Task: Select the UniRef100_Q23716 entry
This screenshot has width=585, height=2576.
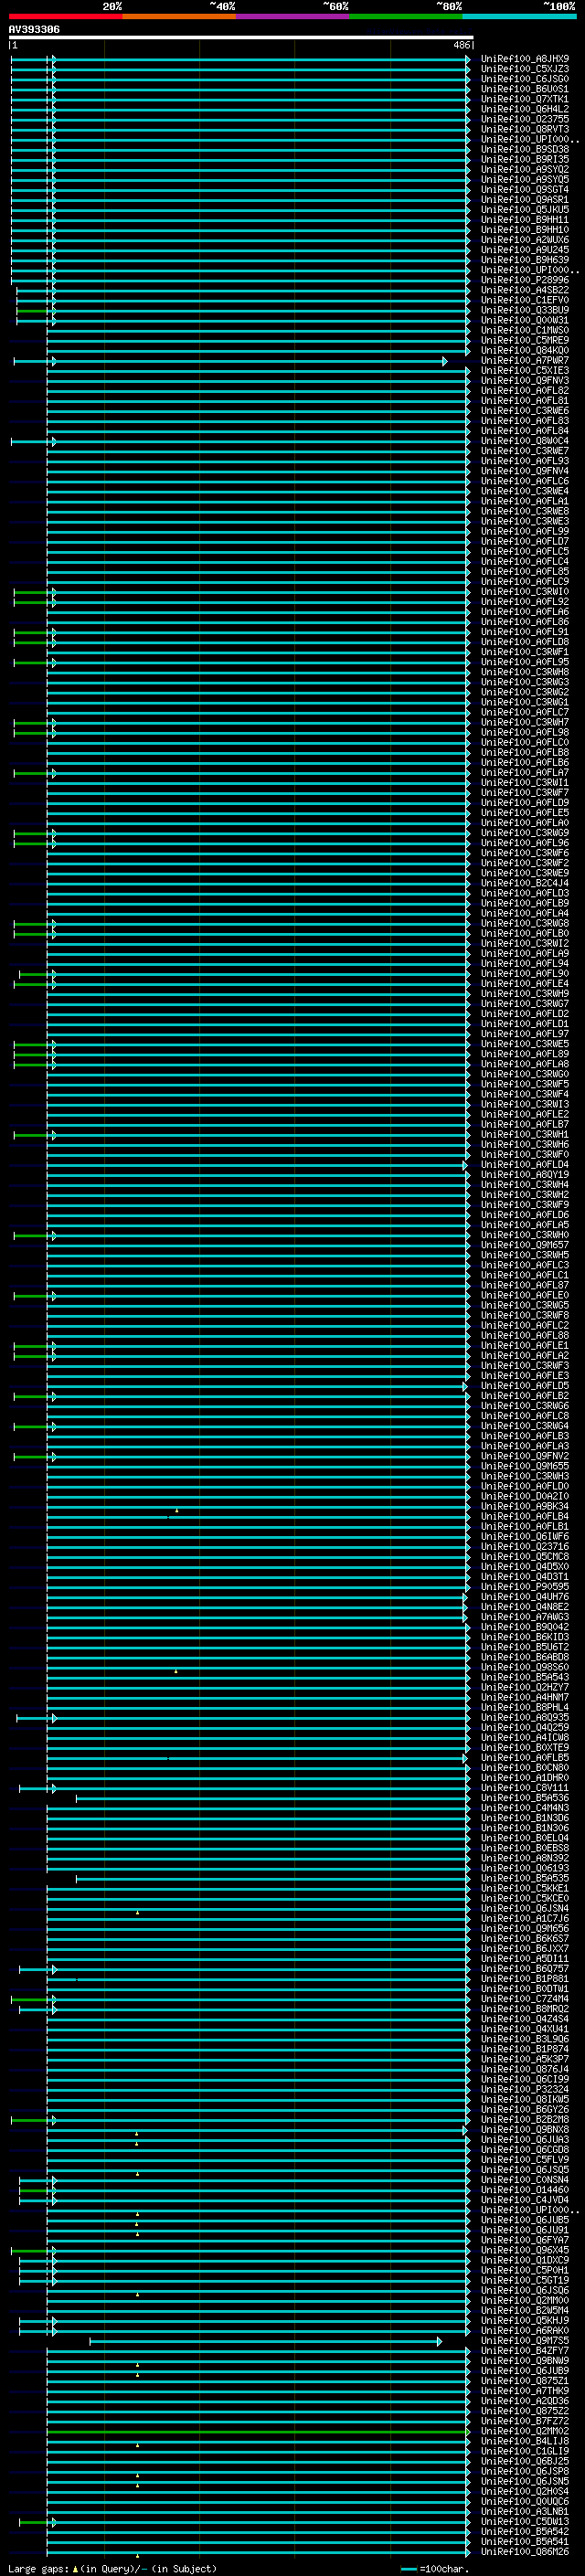Action: pyautogui.click(x=525, y=1546)
